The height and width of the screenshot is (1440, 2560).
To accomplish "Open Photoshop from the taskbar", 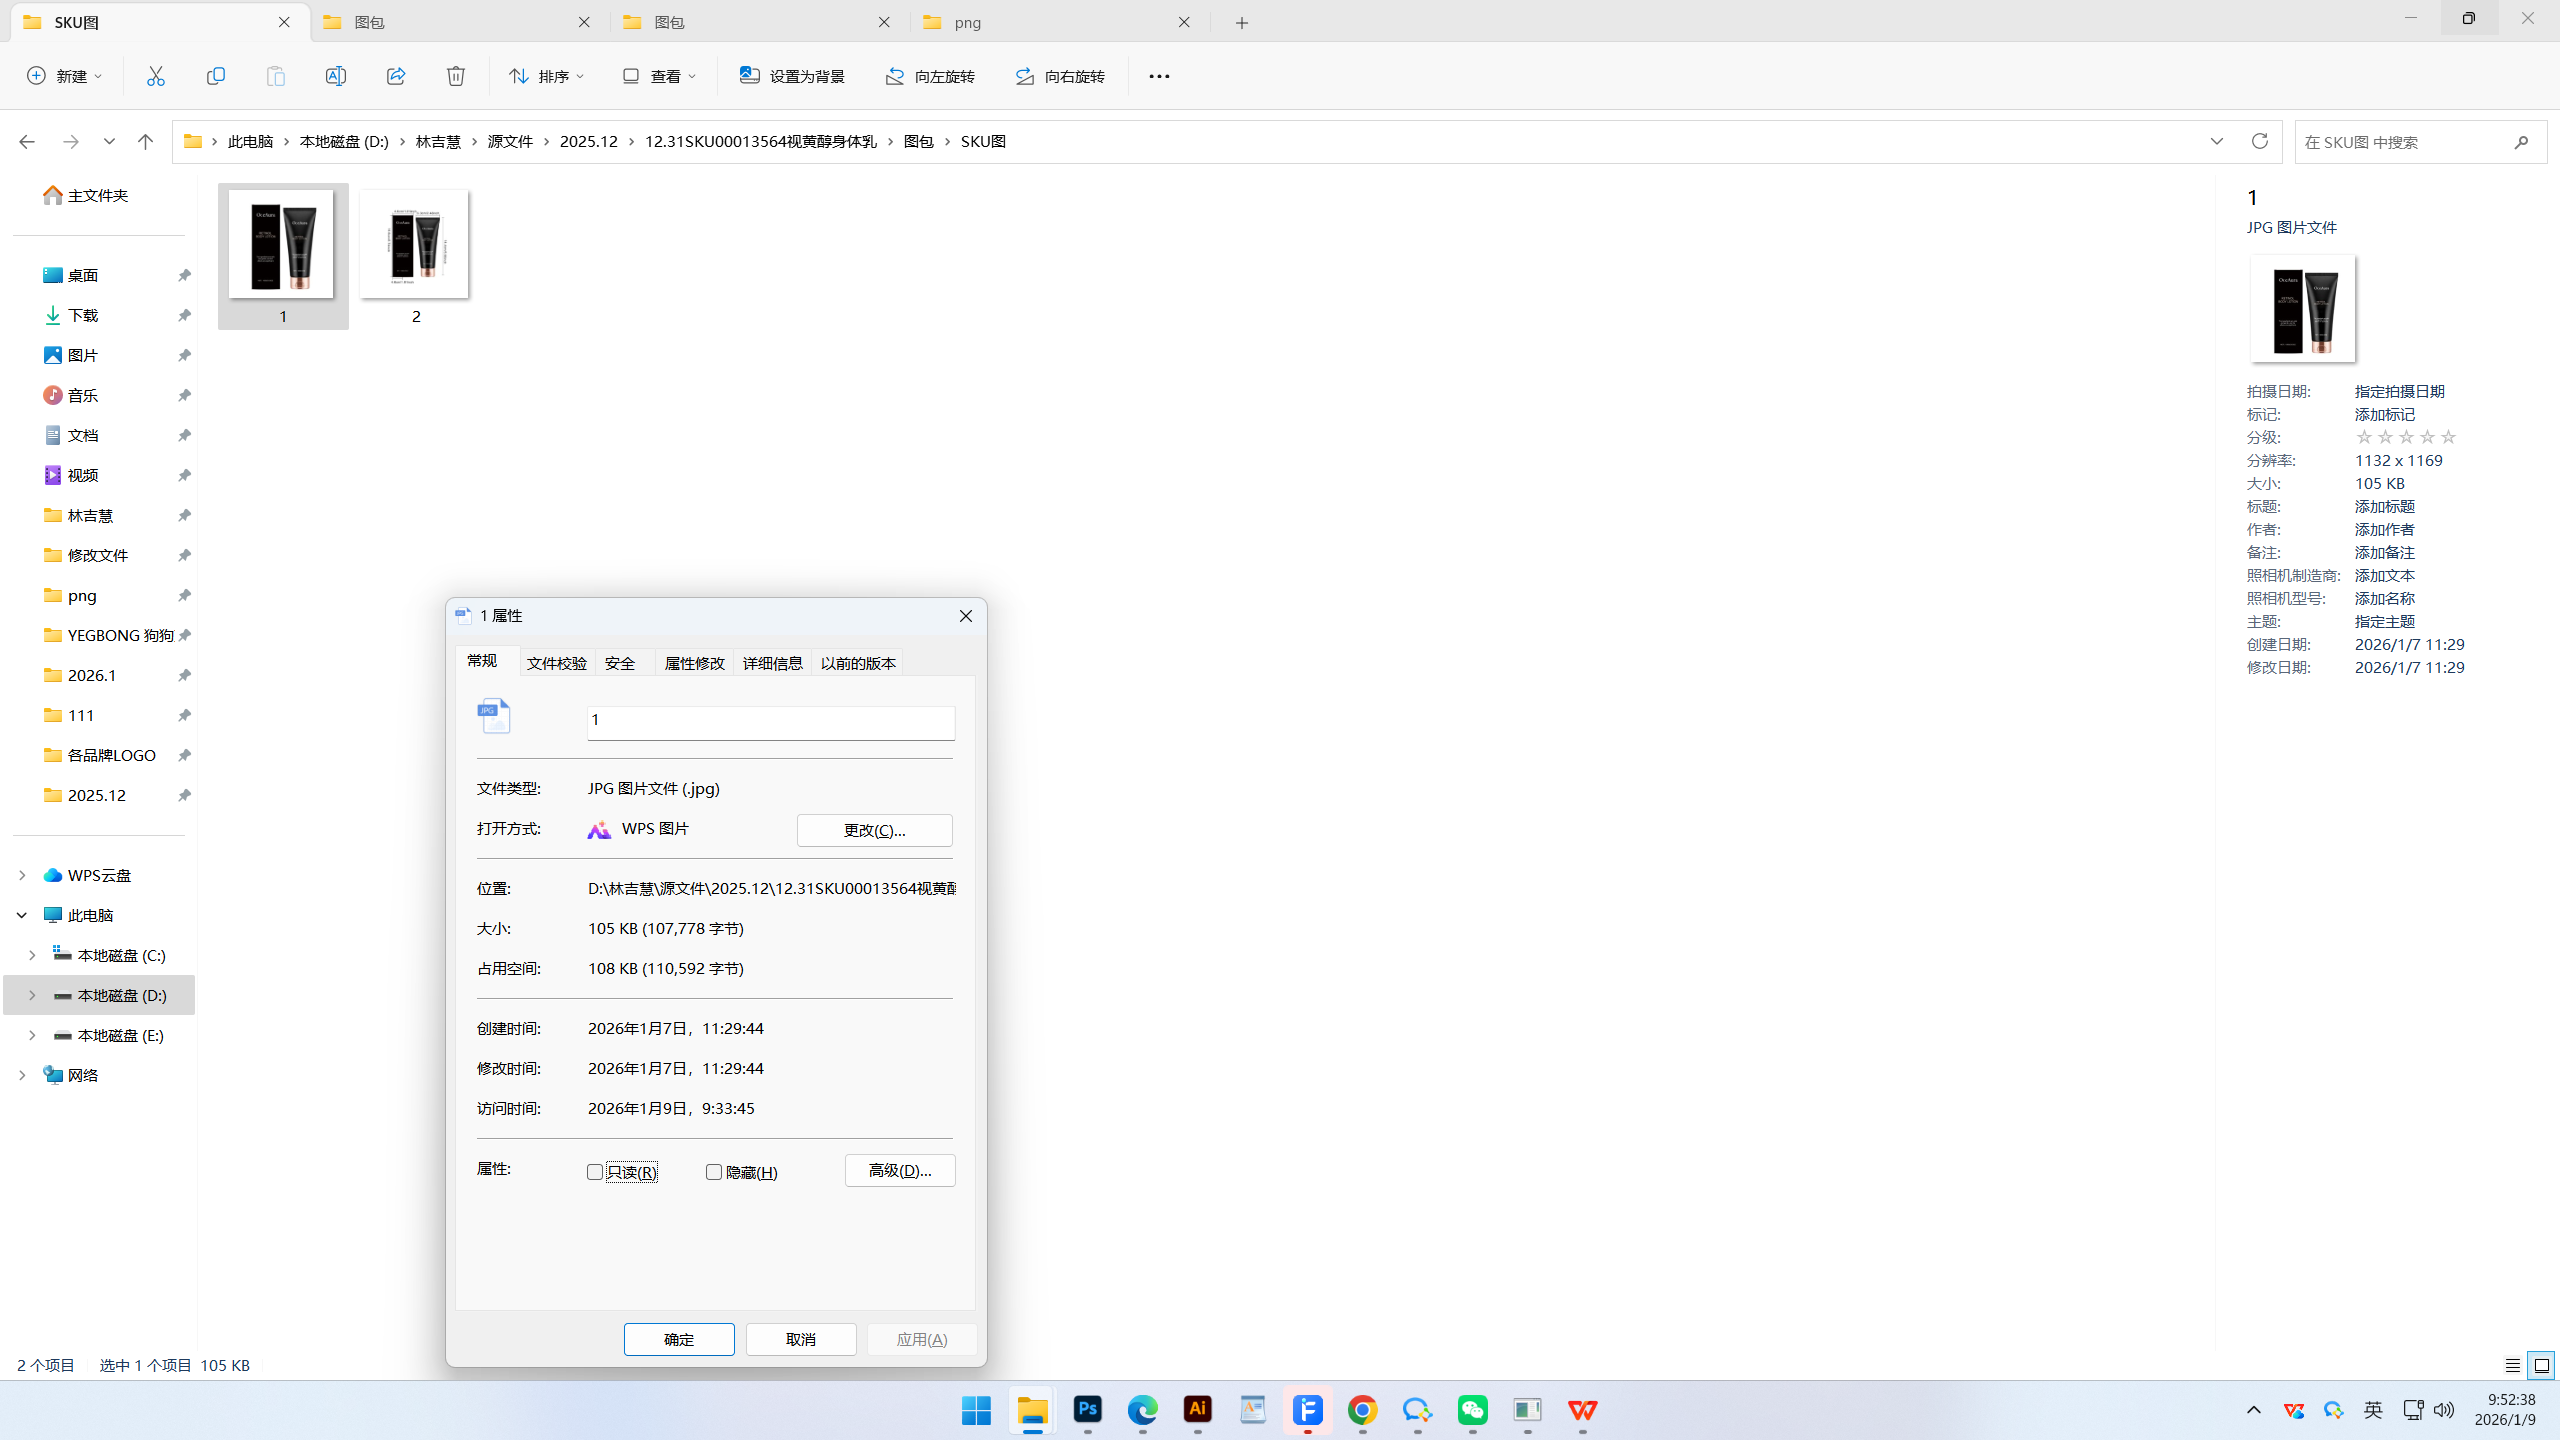I will pyautogui.click(x=1088, y=1410).
